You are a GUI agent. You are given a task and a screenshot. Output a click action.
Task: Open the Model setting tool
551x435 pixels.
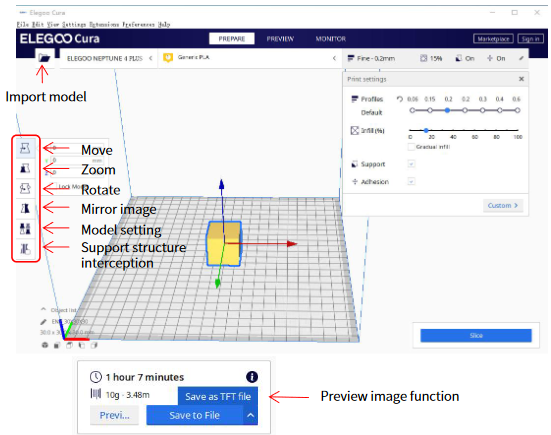pyautogui.click(x=25, y=229)
